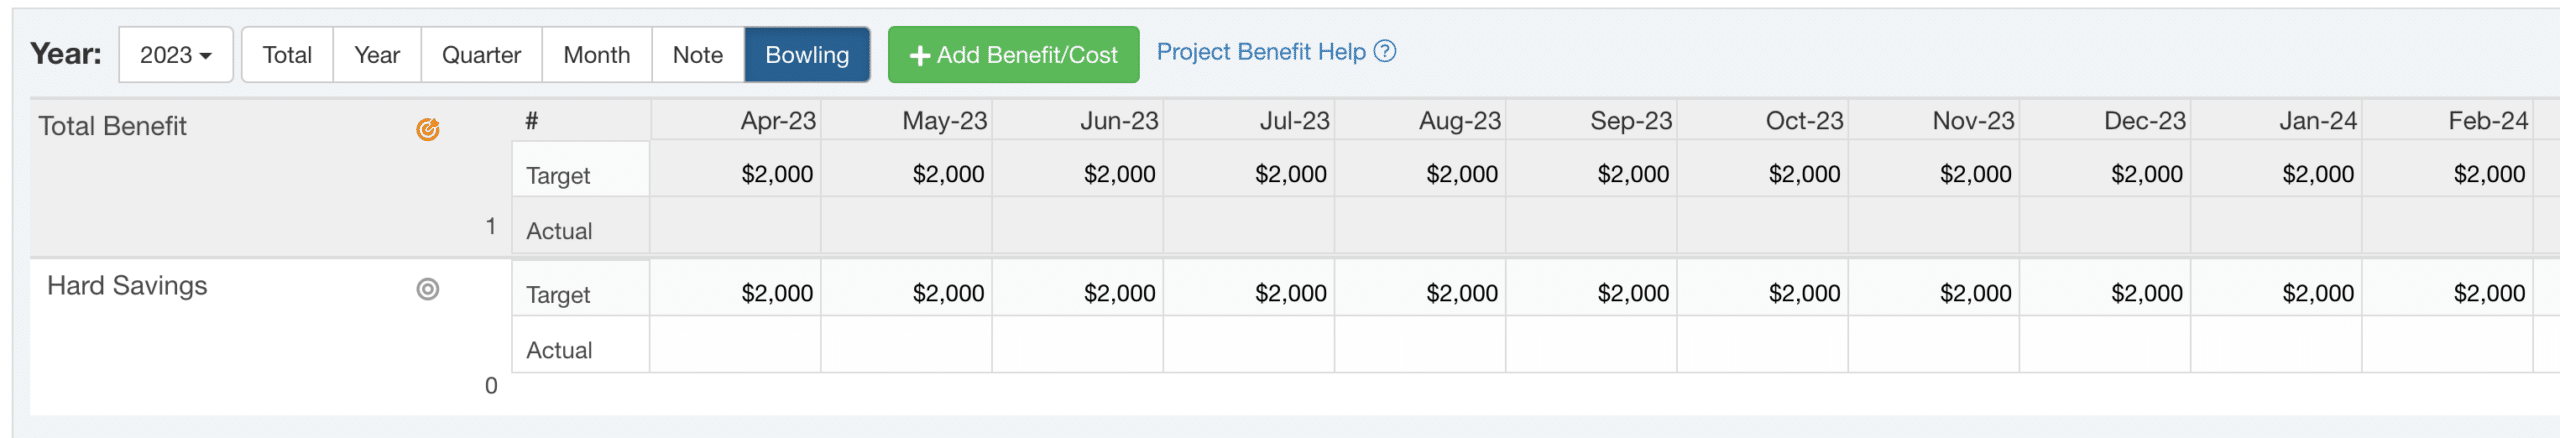Click the Add Benefit/Cost button

point(1014,55)
